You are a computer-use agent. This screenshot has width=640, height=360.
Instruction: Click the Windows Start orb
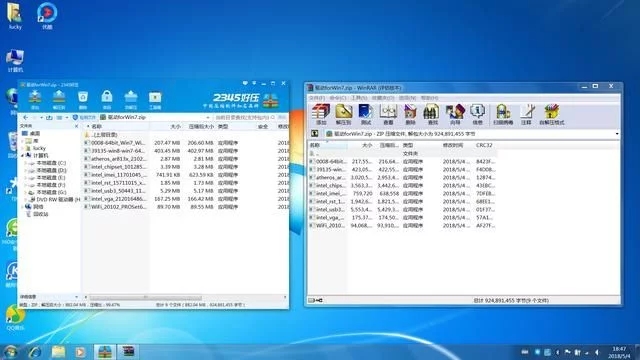pyautogui.click(x=10, y=352)
